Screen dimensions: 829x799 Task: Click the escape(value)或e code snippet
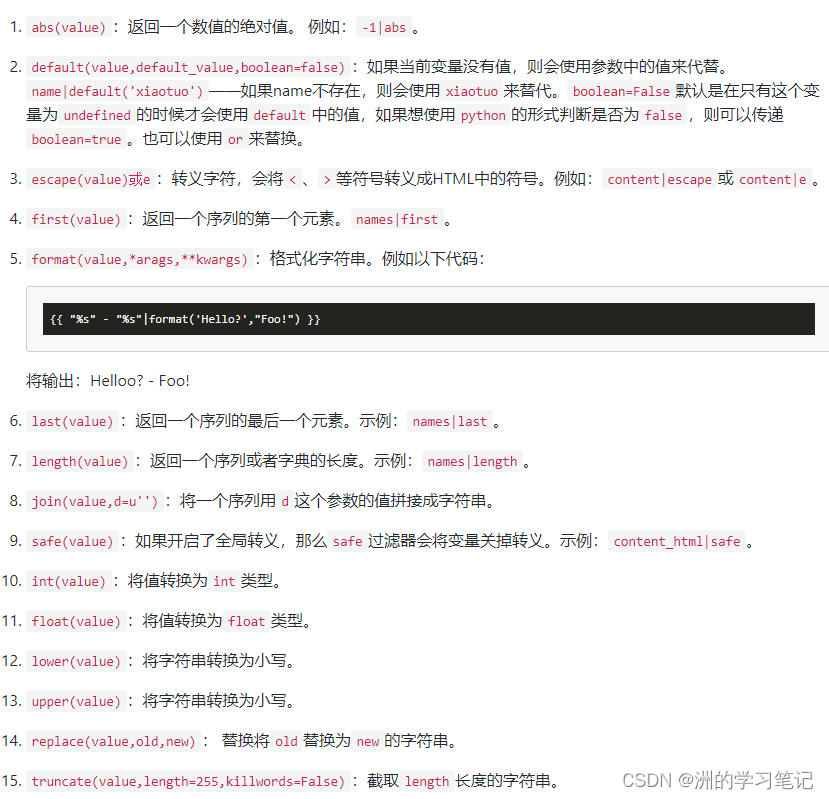click(91, 179)
